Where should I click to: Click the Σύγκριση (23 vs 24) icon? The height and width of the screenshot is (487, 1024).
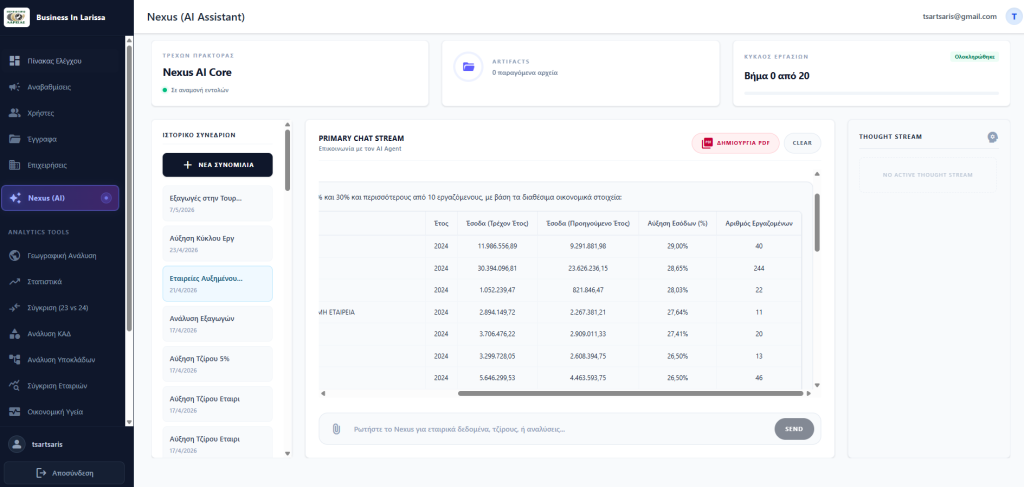pyautogui.click(x=14, y=307)
